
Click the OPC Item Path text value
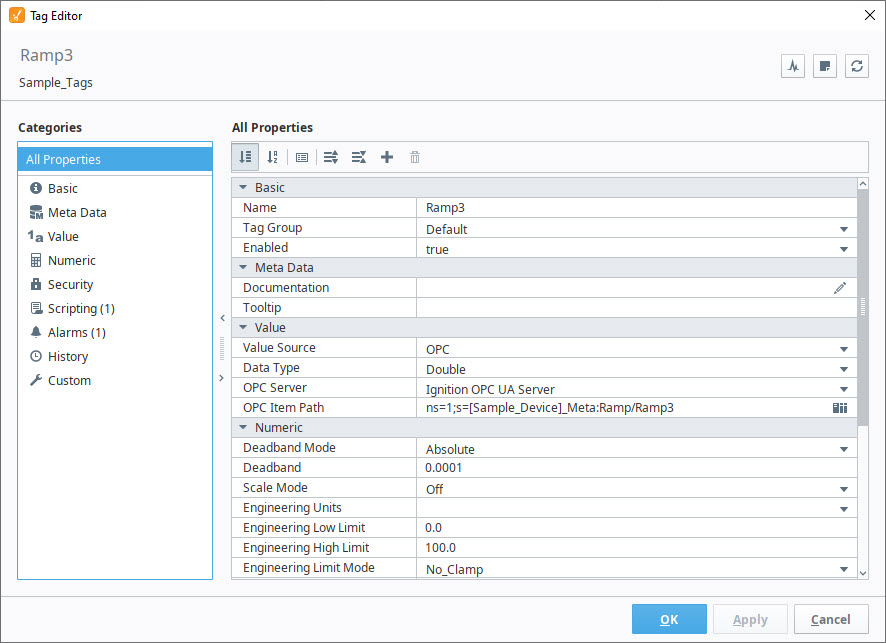click(550, 408)
